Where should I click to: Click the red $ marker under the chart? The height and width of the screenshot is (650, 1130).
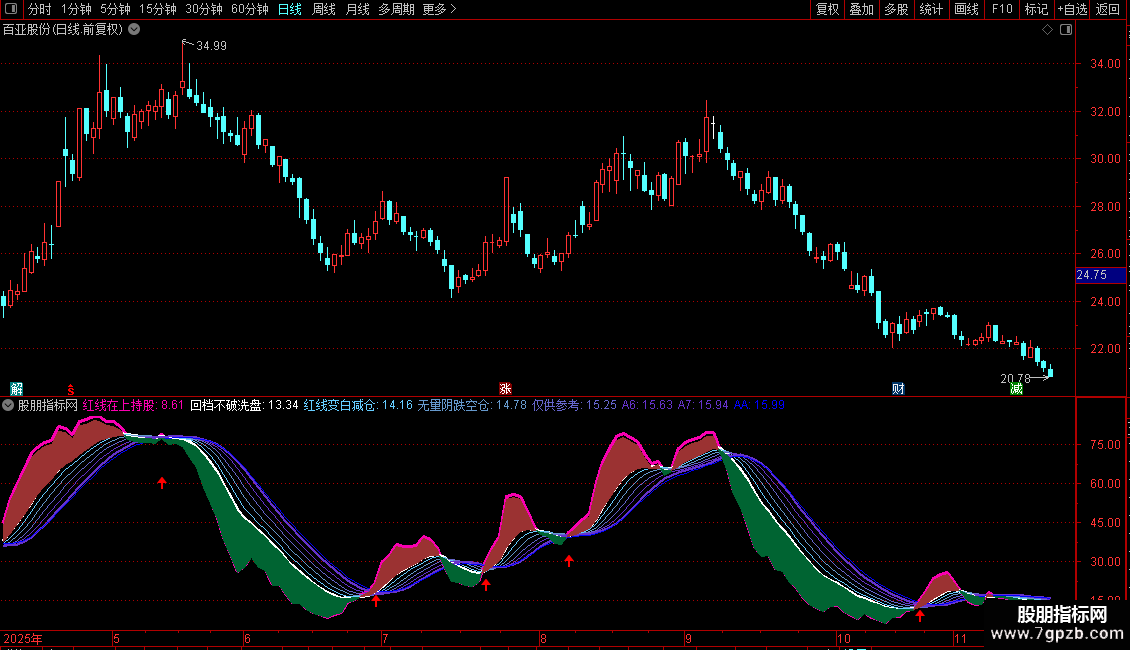(x=70, y=388)
